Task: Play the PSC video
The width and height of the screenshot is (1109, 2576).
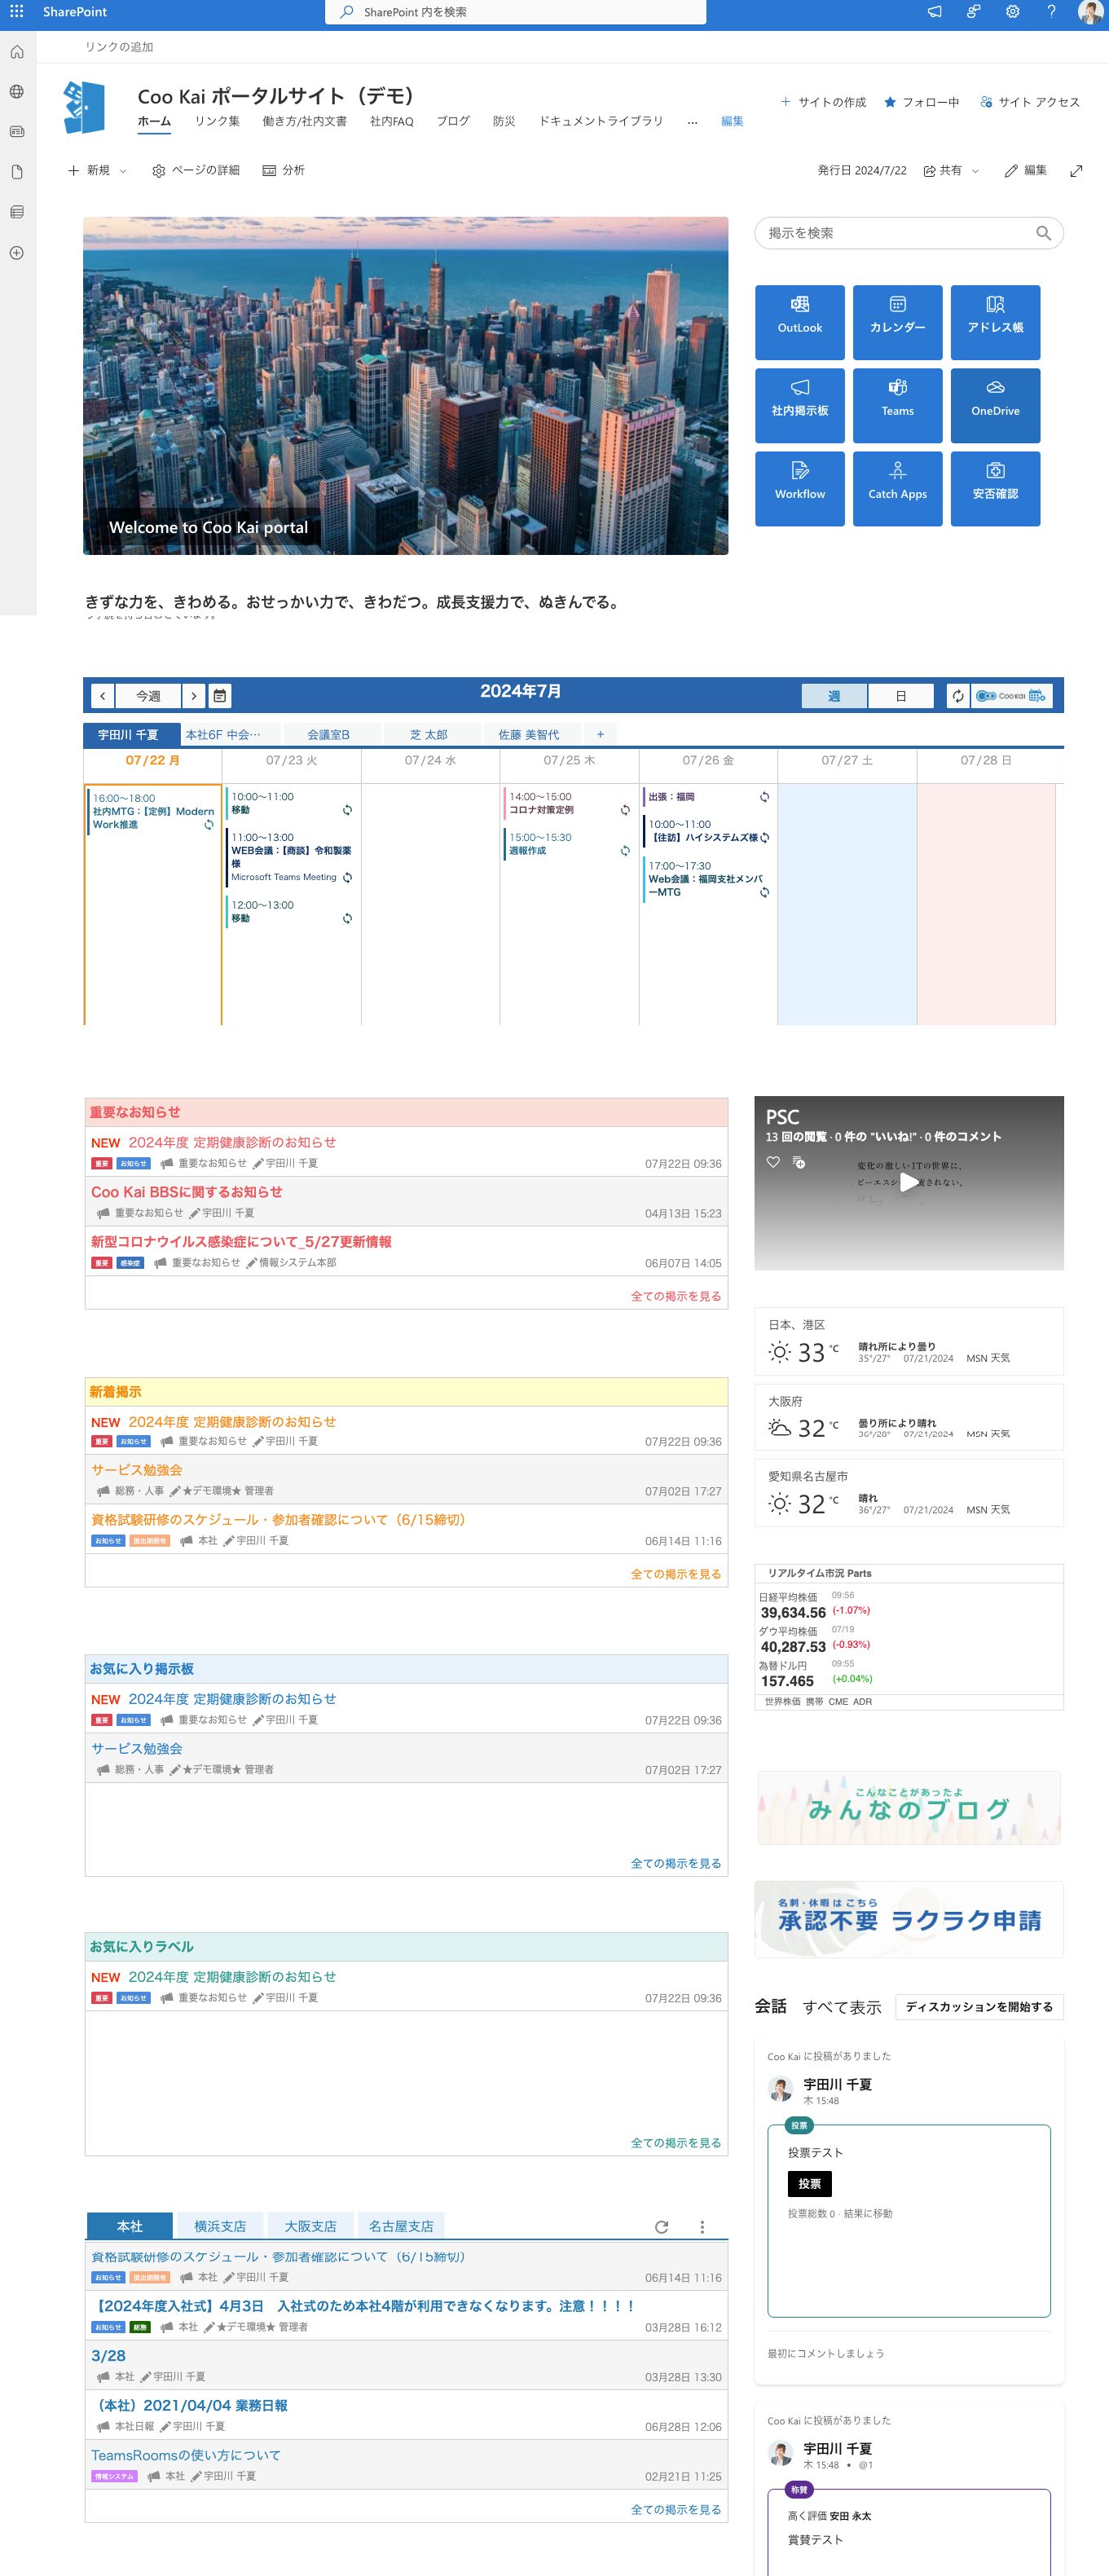Action: click(908, 1182)
